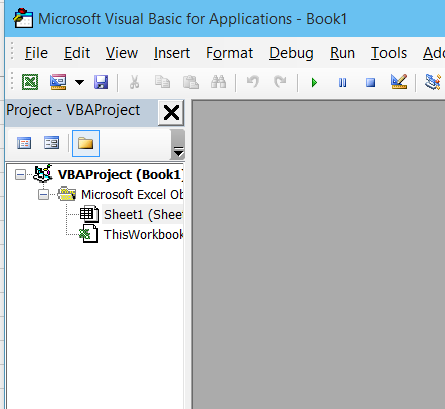Collapse the VBAProject (Book1) node
The width and height of the screenshot is (445, 409).
20,174
